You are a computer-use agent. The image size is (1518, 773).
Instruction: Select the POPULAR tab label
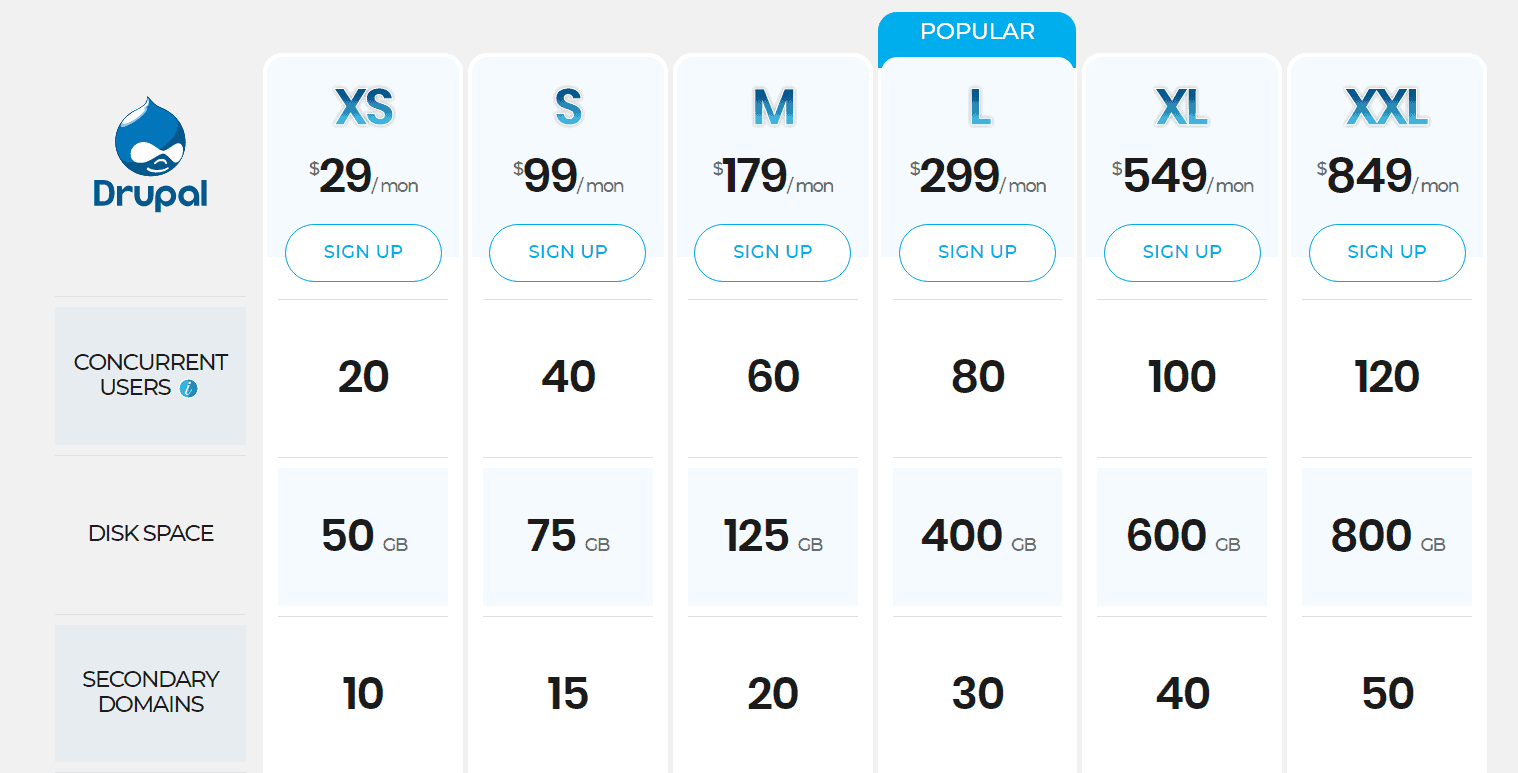[x=977, y=32]
